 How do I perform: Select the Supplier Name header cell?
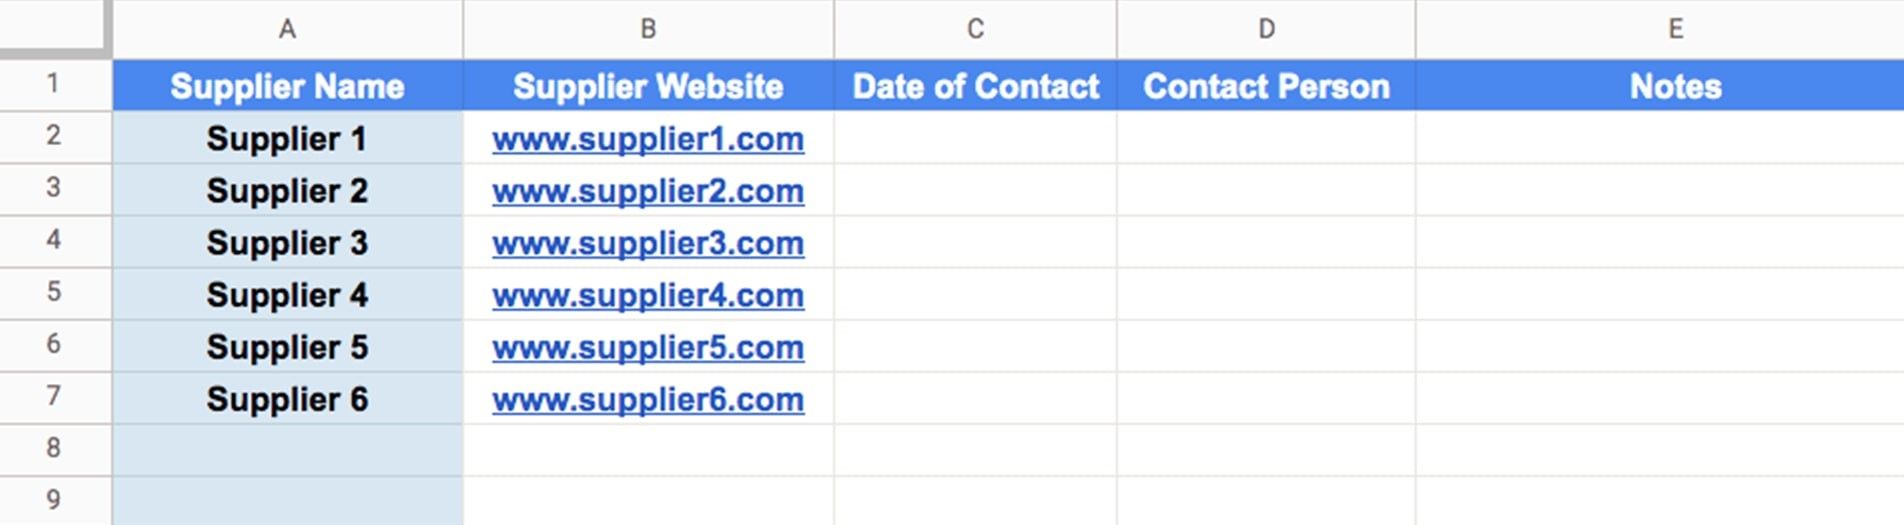(x=288, y=86)
